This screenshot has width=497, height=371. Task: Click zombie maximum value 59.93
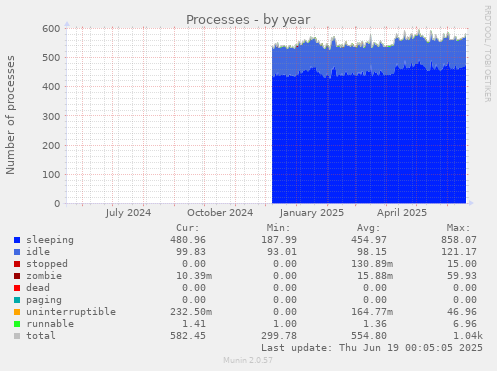tap(462, 276)
